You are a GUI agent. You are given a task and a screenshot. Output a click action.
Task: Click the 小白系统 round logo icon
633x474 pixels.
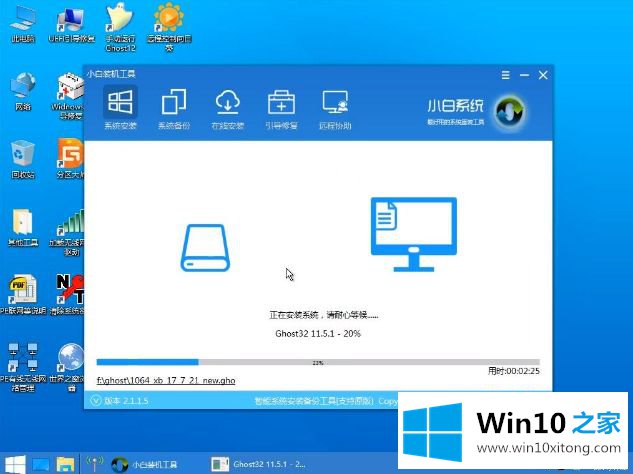point(509,111)
